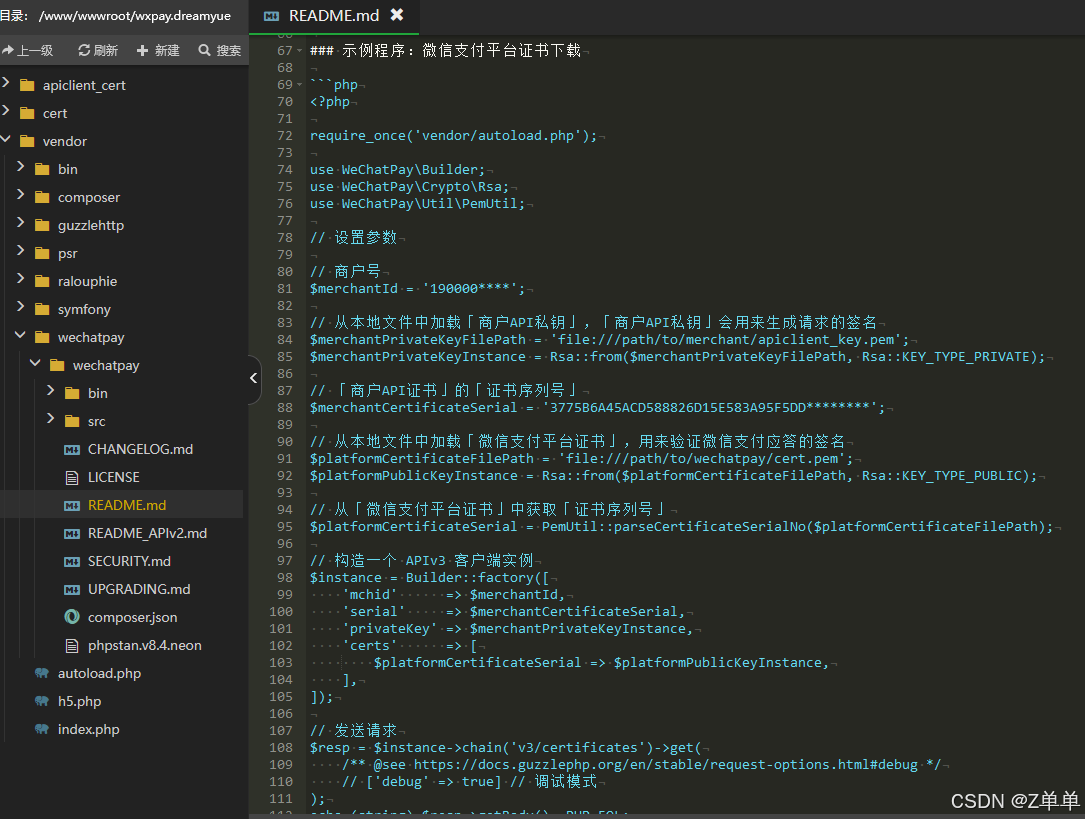The height and width of the screenshot is (819, 1085).
Task: Expand the ralouphie folder chevron
Action: point(21,279)
